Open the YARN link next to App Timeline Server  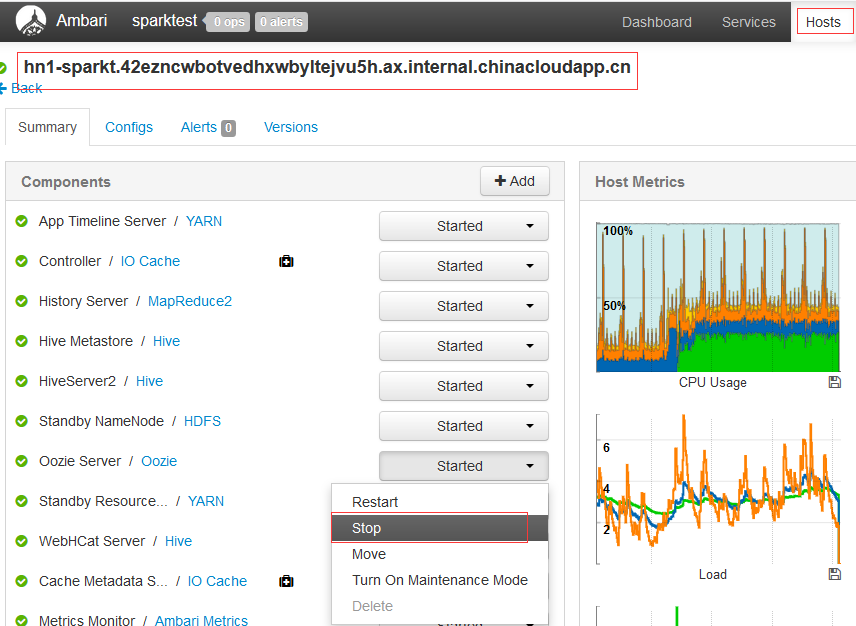[204, 221]
